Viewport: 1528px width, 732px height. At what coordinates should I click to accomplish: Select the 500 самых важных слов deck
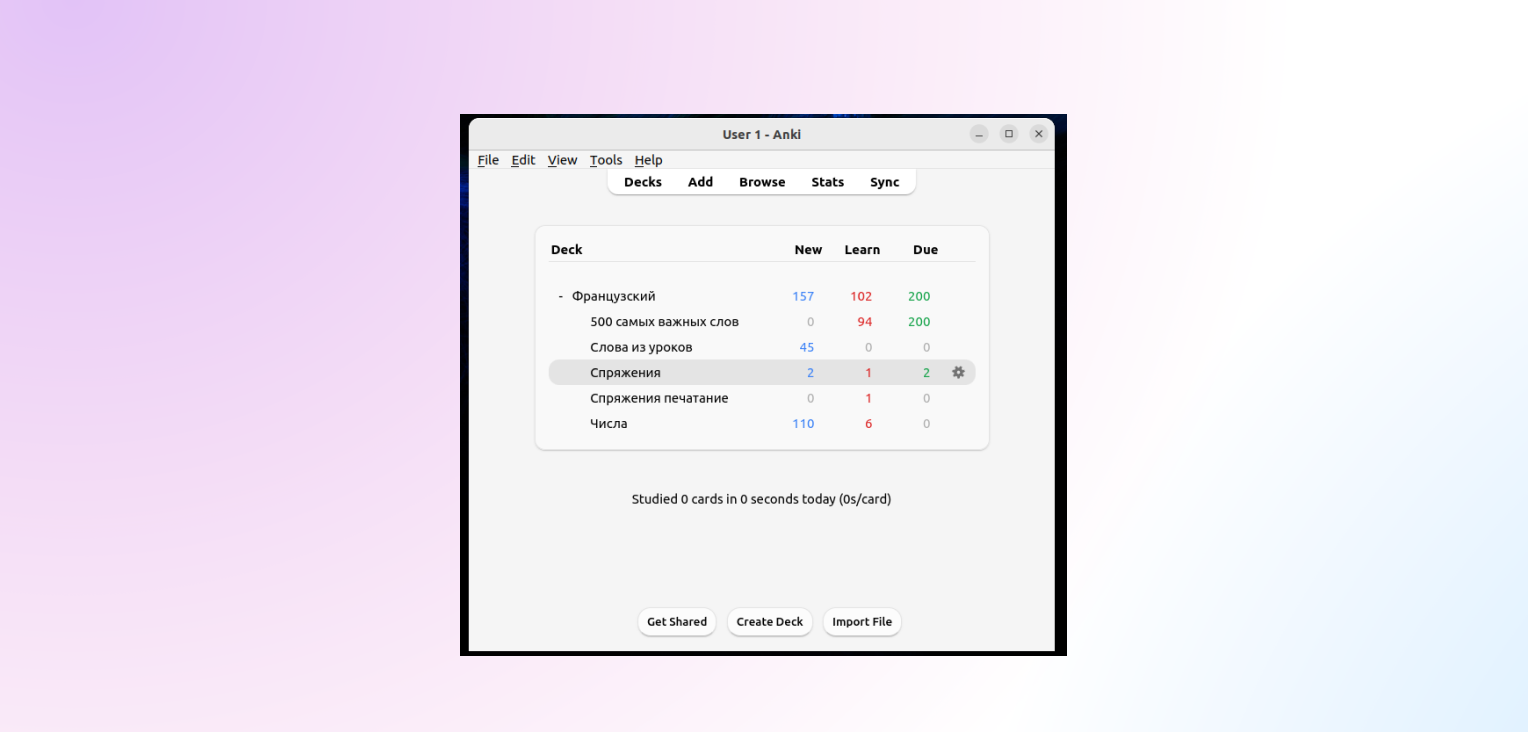point(664,322)
